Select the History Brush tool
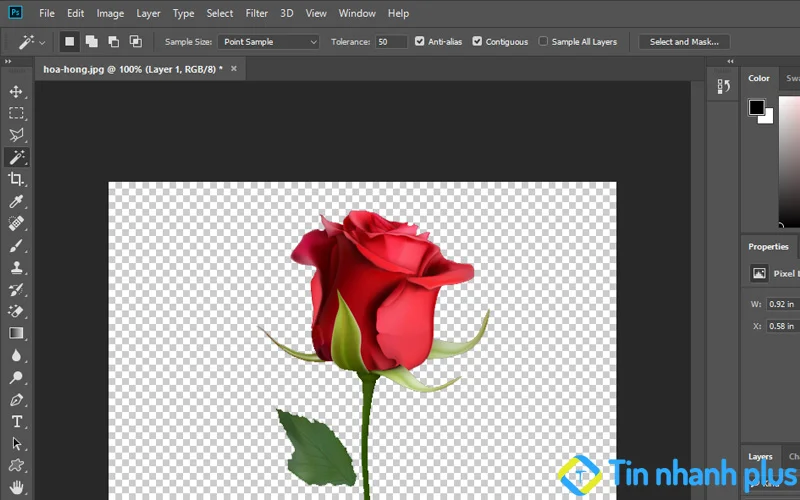Image resolution: width=800 pixels, height=500 pixels. [x=16, y=289]
